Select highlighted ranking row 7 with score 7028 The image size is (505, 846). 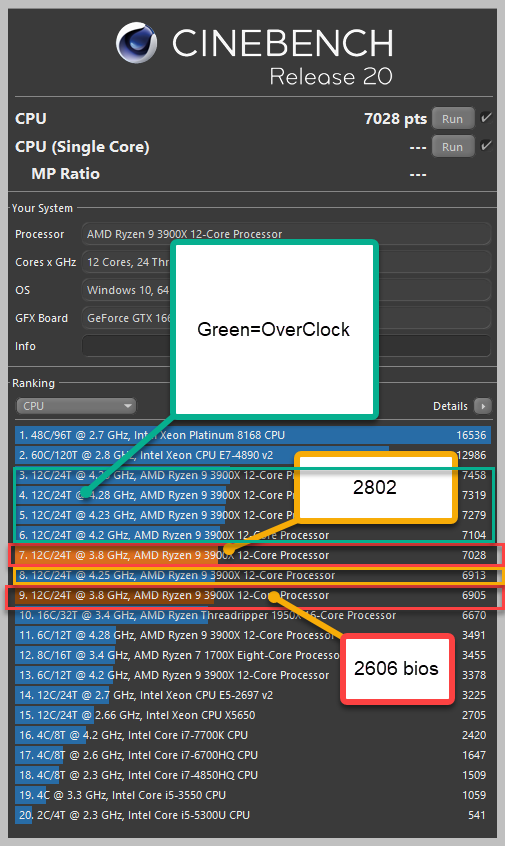coord(253,555)
